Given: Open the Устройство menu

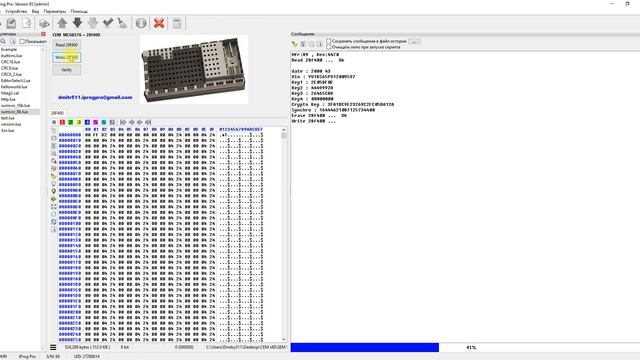Looking at the screenshot, I should [x=16, y=11].
